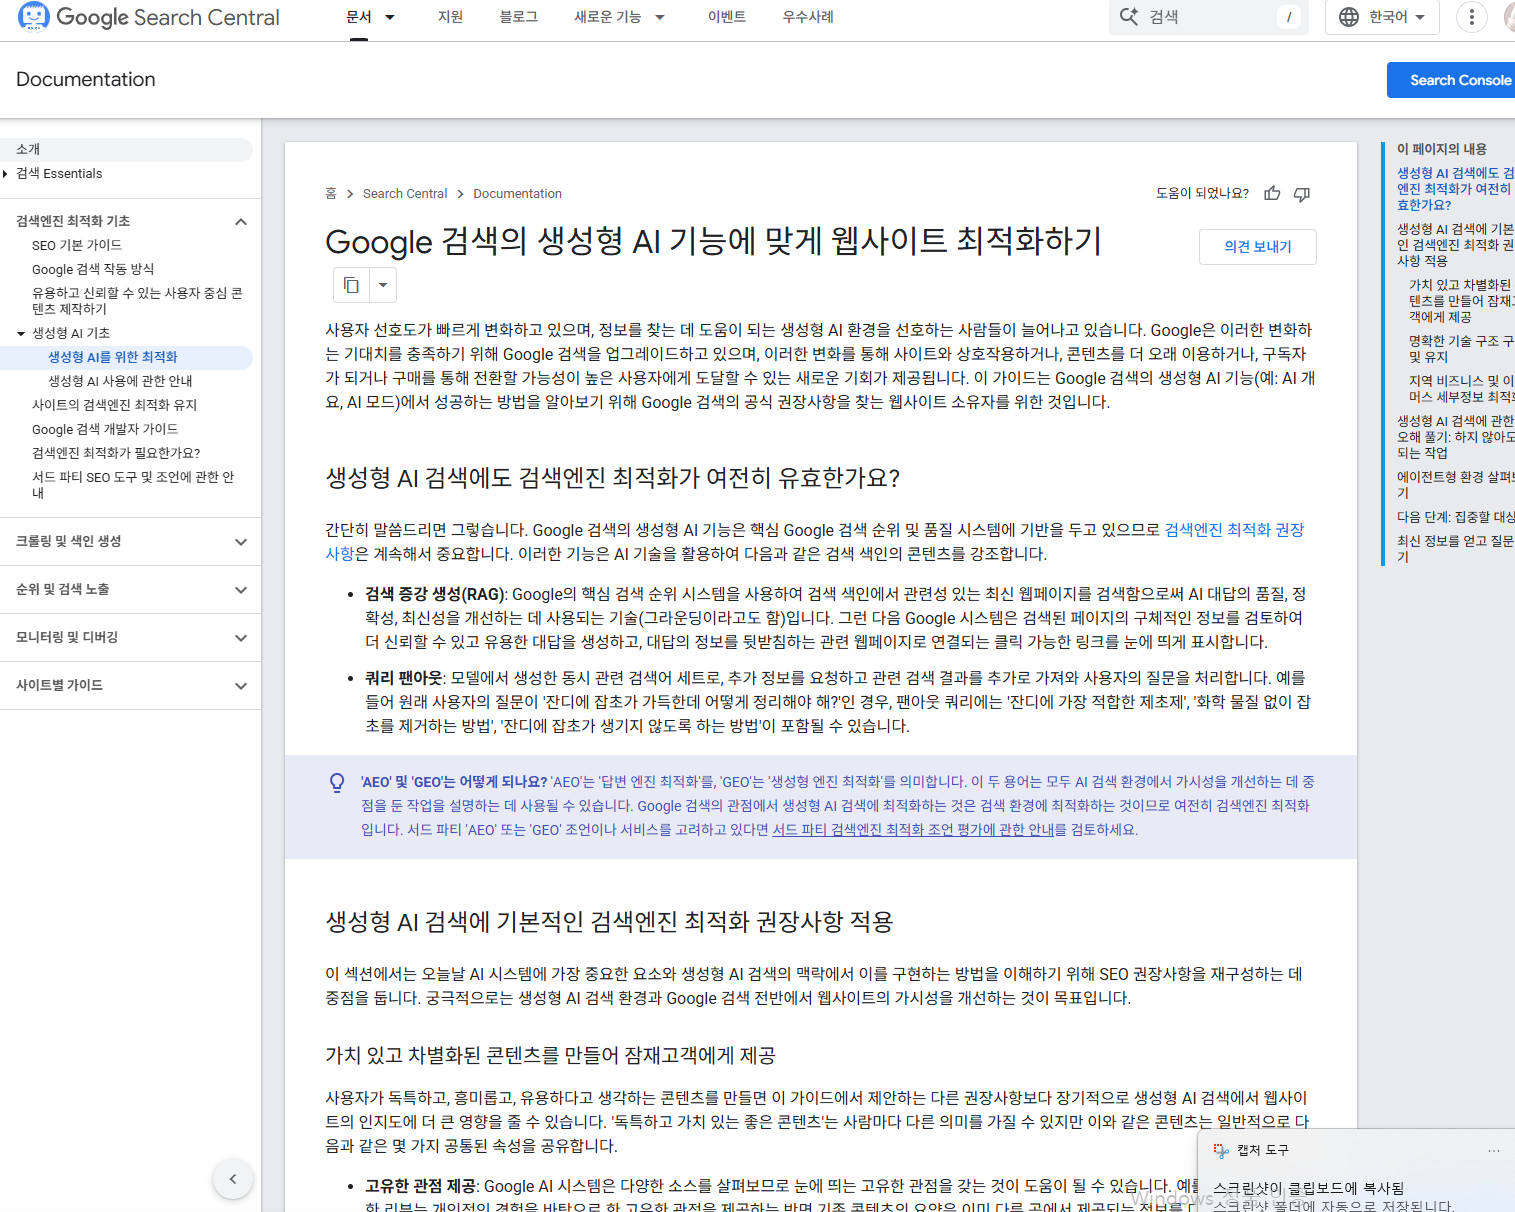The width and height of the screenshot is (1515, 1212).
Task: Click the Google Search Central logo
Action: click(148, 17)
